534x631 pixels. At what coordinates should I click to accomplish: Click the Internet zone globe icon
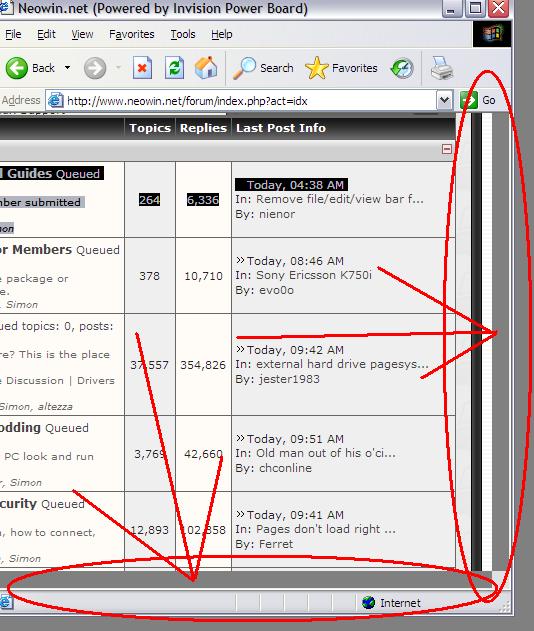(x=368, y=602)
